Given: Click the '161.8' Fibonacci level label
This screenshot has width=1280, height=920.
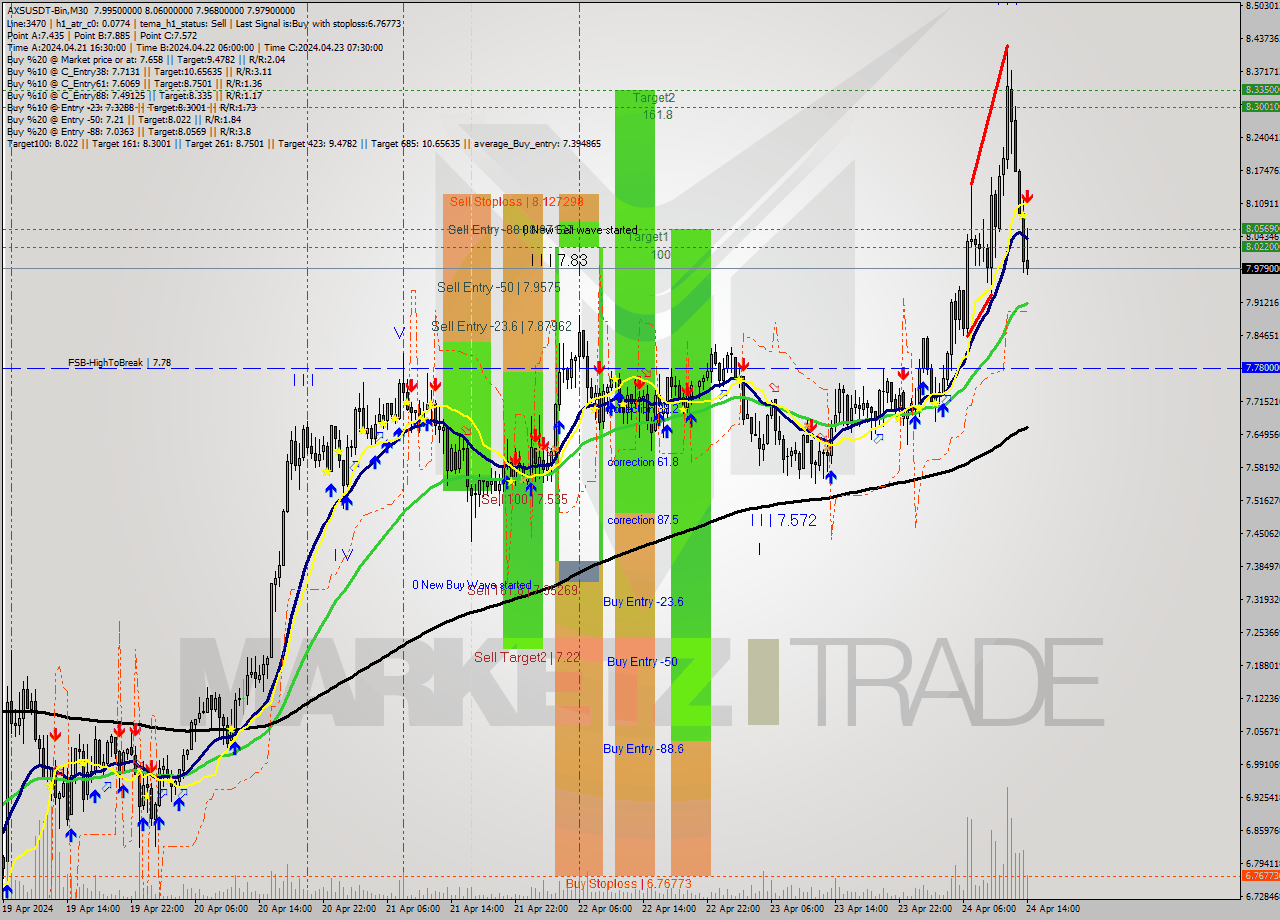Looking at the screenshot, I should click(656, 115).
